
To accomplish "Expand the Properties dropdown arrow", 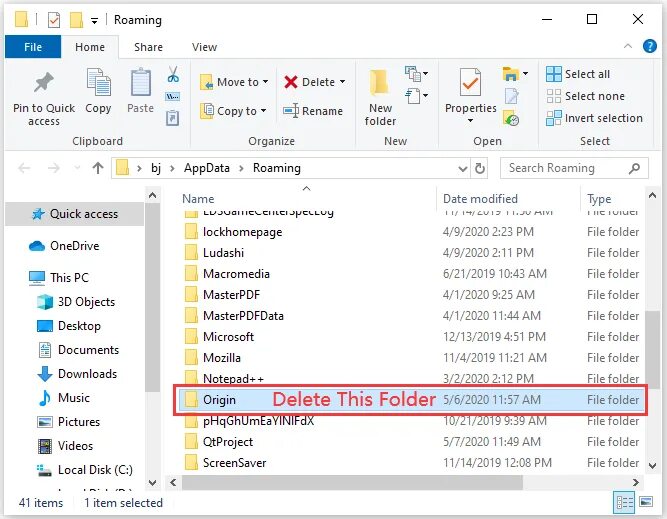I will [470, 120].
